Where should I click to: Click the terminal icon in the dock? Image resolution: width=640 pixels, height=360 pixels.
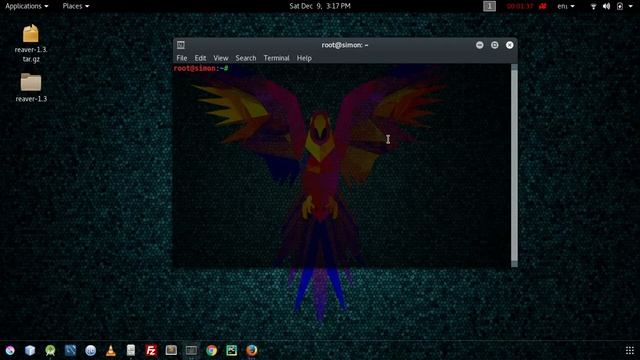191,350
